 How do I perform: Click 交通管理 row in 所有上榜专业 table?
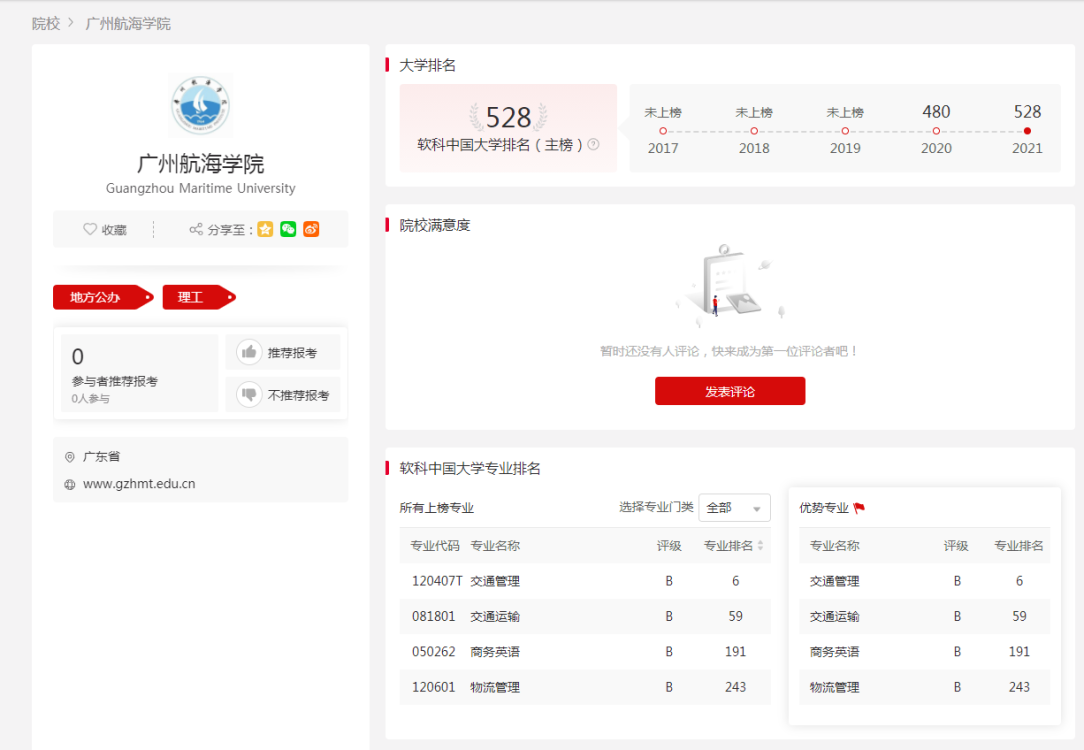click(495, 581)
